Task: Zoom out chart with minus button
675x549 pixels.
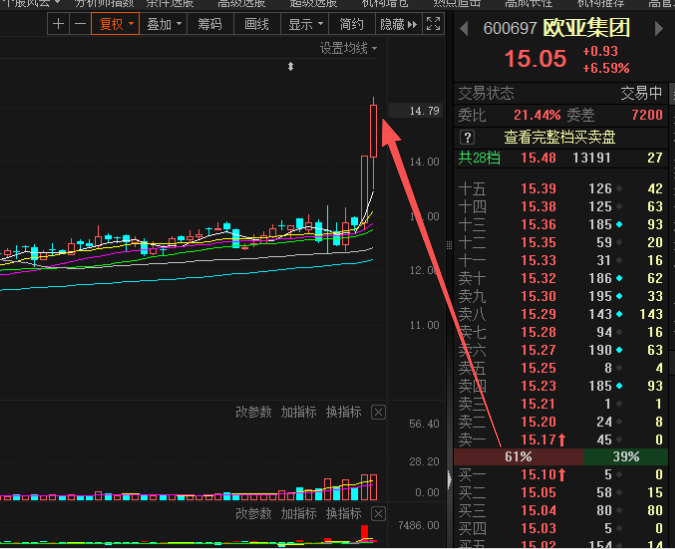Action: (x=80, y=24)
